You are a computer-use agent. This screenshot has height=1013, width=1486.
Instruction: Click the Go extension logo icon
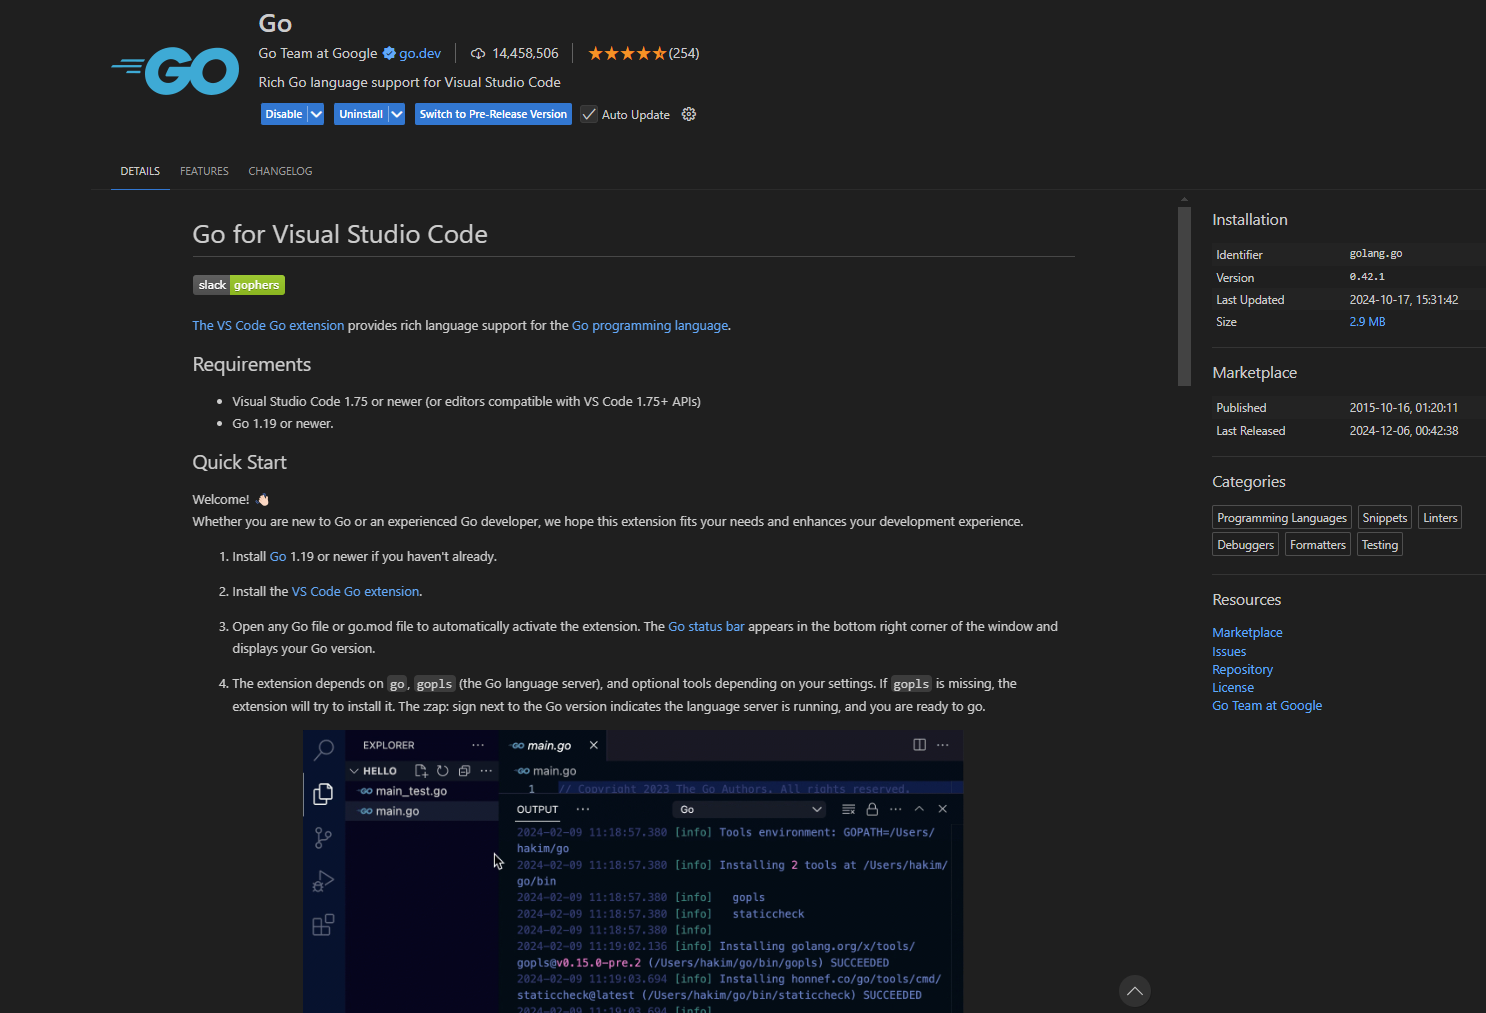pos(176,71)
